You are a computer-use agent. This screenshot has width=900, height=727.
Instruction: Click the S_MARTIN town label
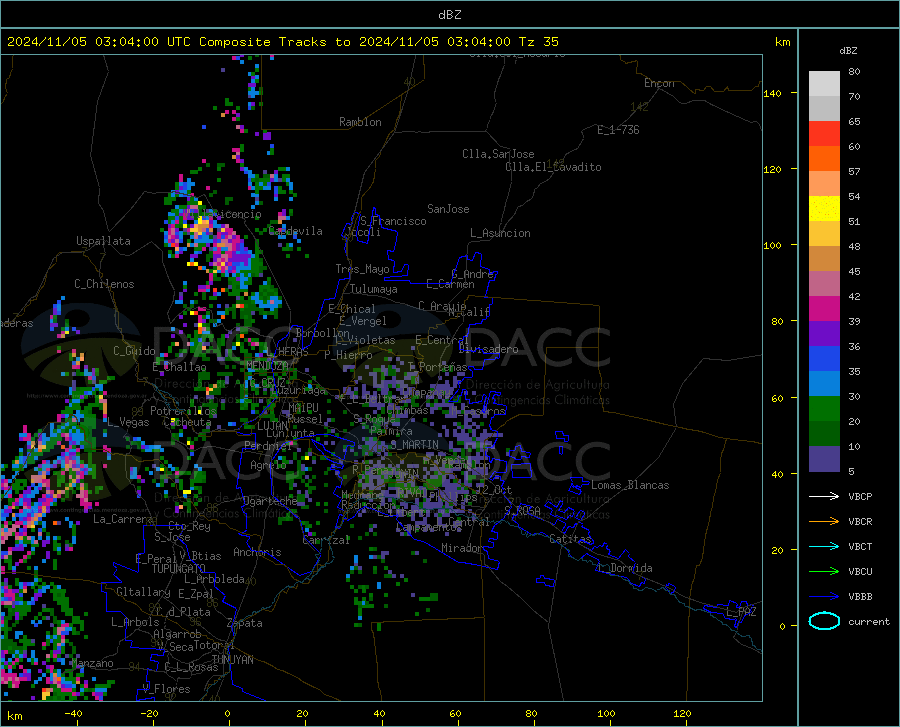(414, 445)
